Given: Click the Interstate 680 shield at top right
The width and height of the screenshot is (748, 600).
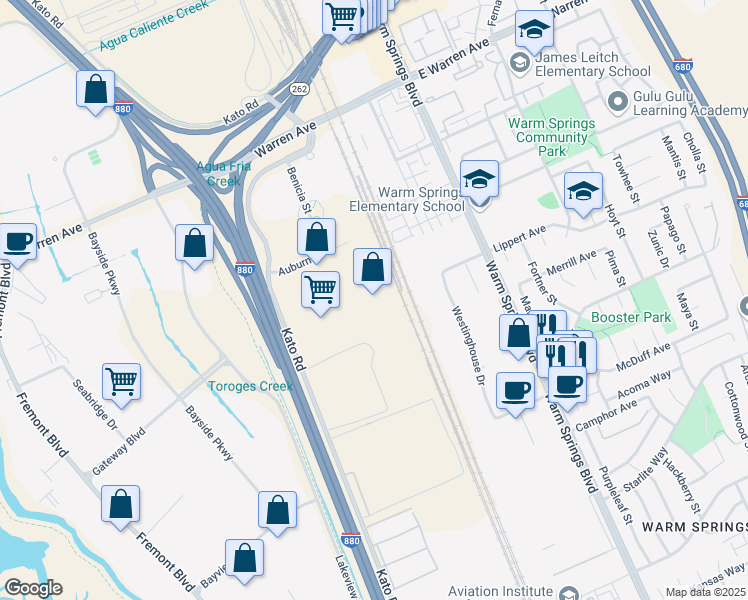Looking at the screenshot, I should coord(683,66).
